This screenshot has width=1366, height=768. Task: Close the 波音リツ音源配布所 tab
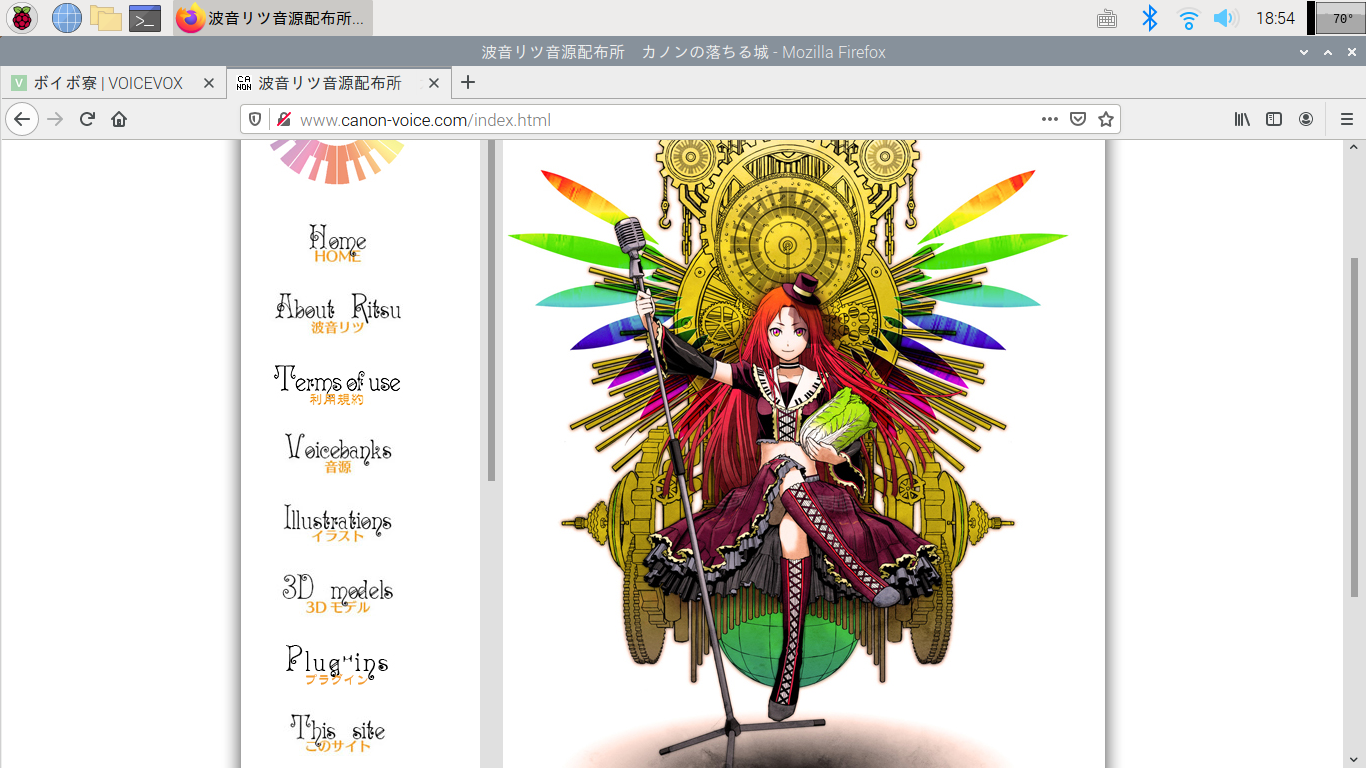(434, 83)
